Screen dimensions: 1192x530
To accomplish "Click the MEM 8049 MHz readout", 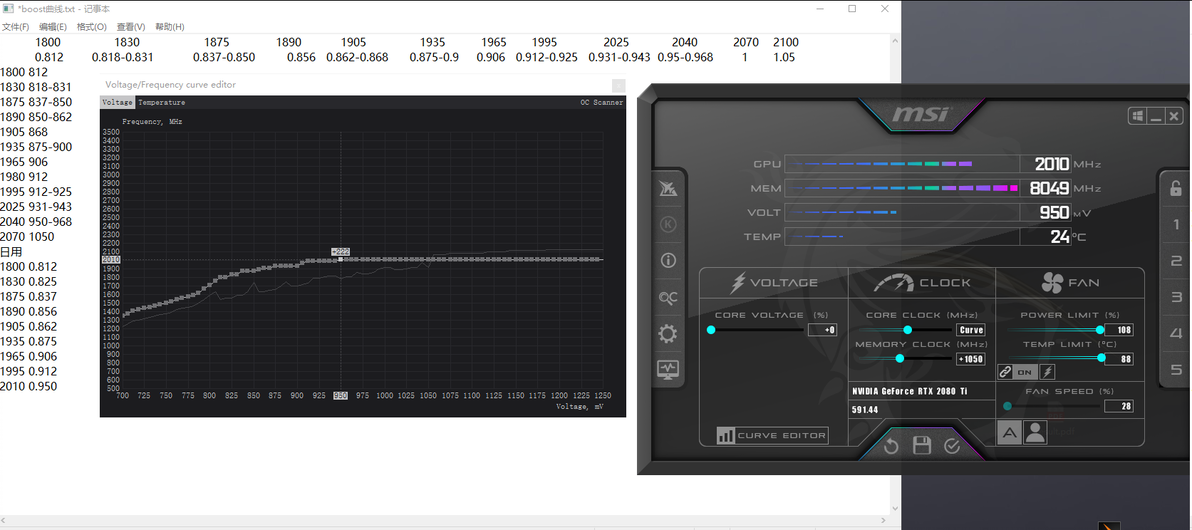I will coord(1050,188).
